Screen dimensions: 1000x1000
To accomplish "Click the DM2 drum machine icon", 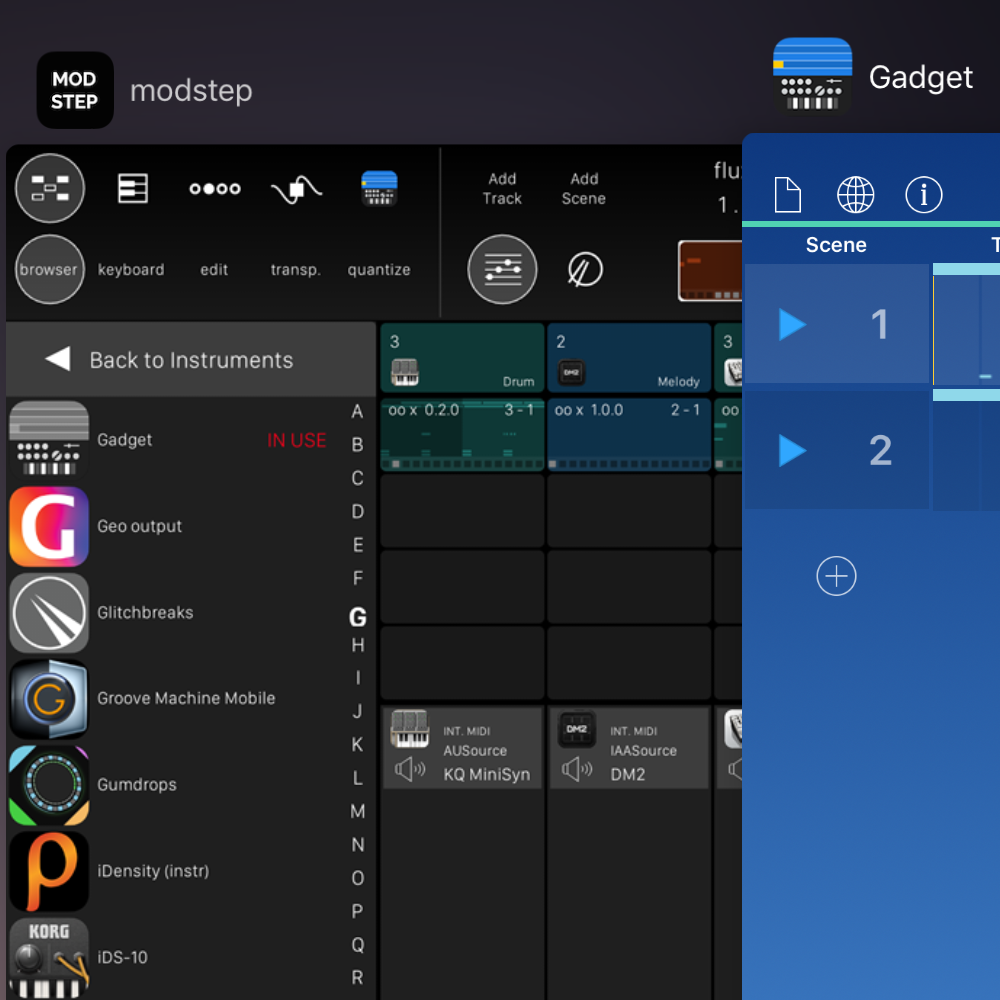I will click(x=577, y=729).
